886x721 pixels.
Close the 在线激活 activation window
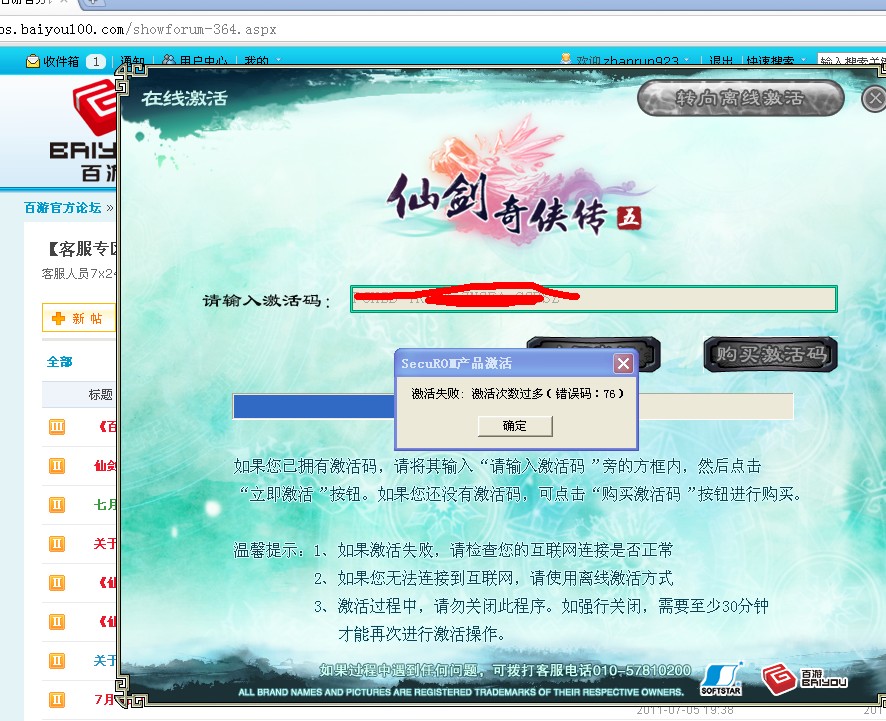[875, 98]
